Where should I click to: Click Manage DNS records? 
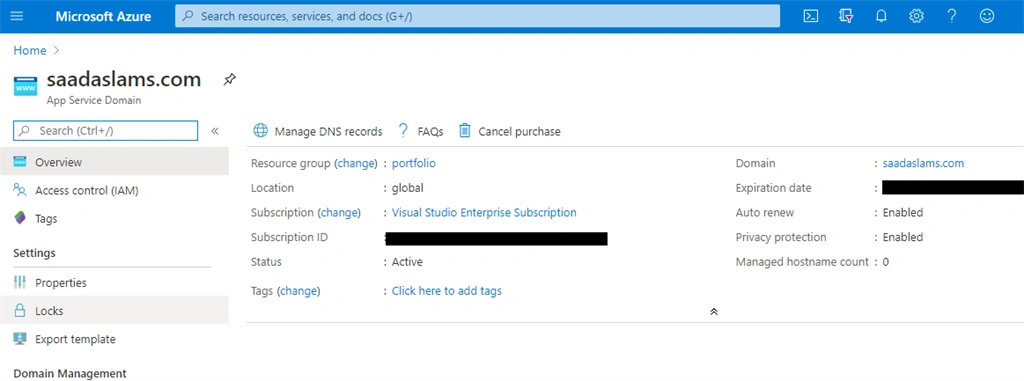click(317, 131)
